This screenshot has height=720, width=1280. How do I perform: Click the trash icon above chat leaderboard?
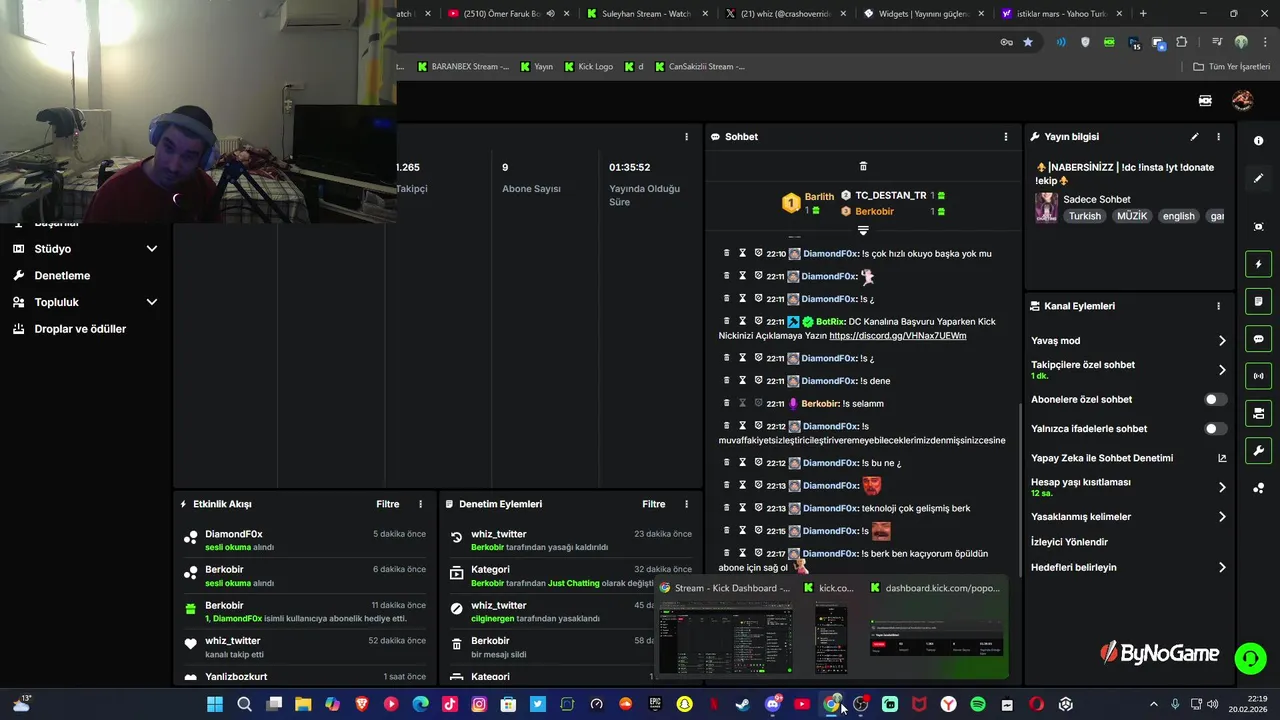pos(863,166)
